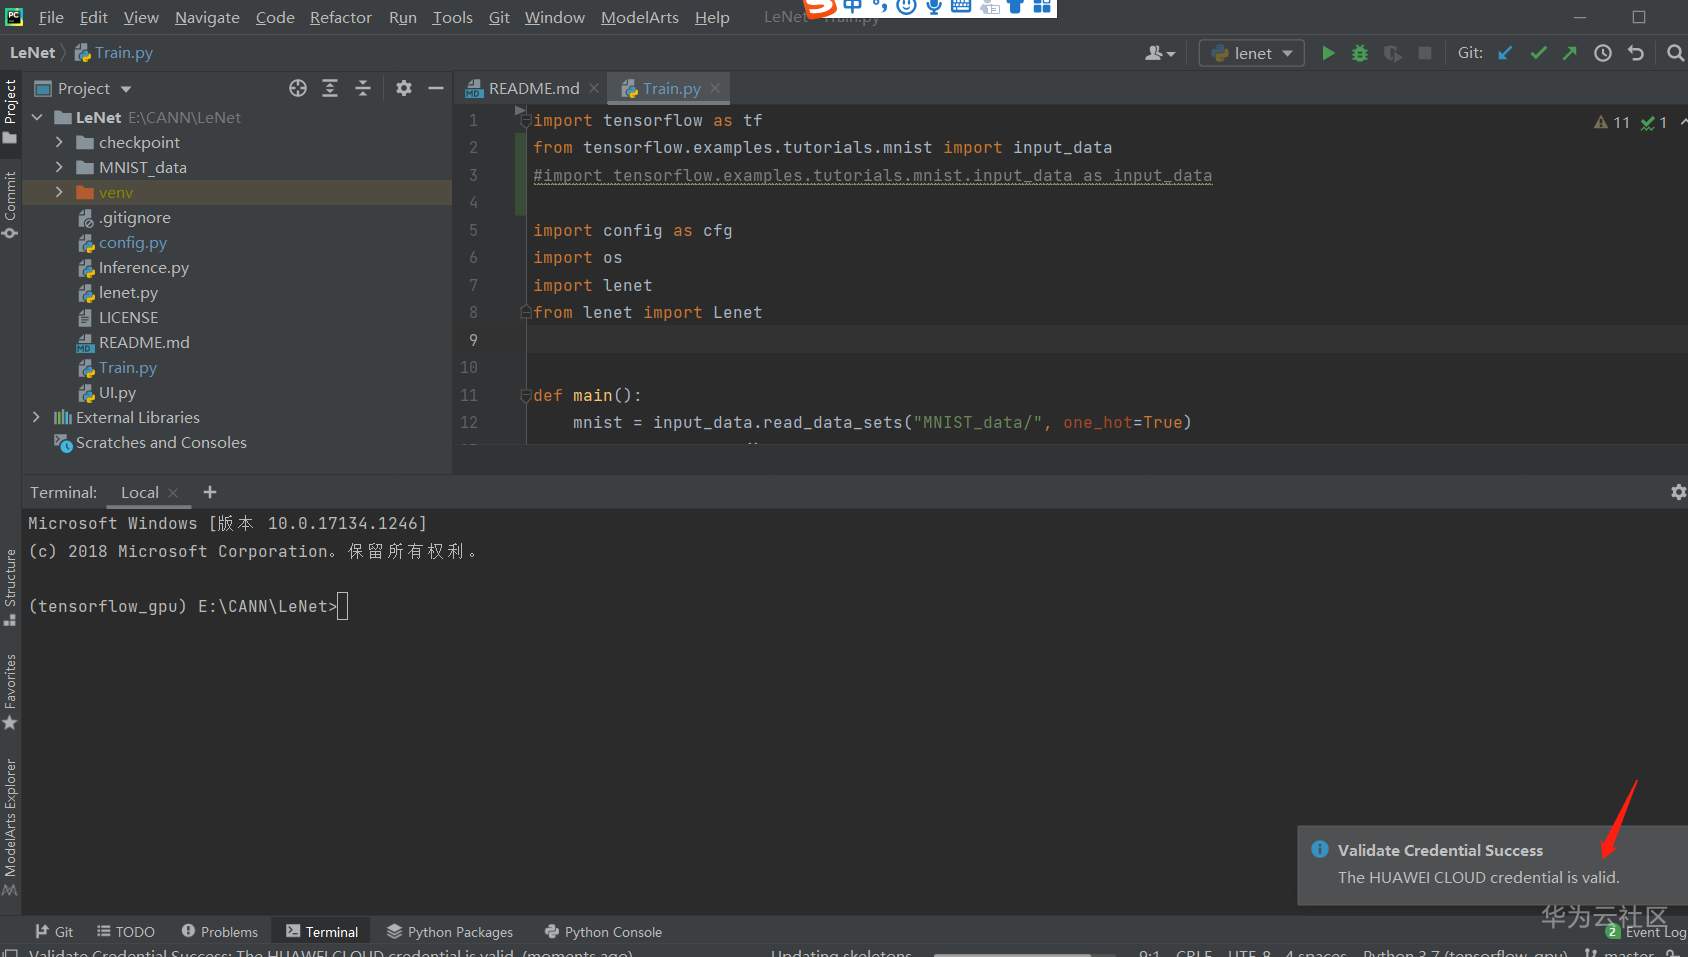Open lenet.py in the project tree
Image resolution: width=1688 pixels, height=957 pixels.
(128, 292)
